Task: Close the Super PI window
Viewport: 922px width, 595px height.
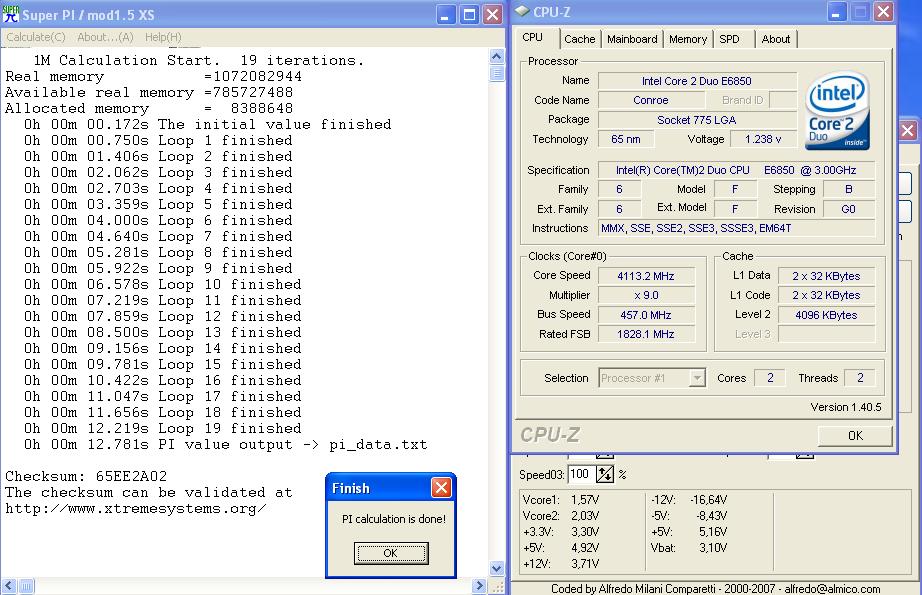Action: pyautogui.click(x=492, y=14)
